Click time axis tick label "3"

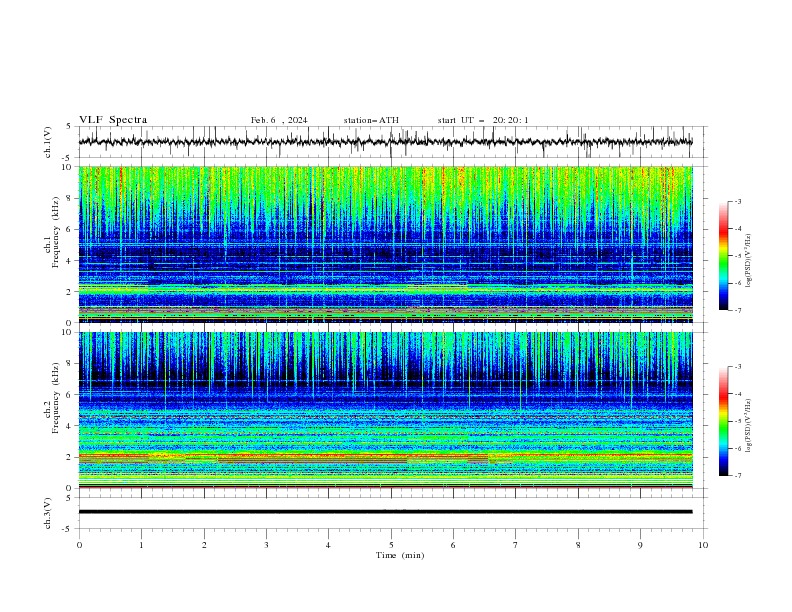coord(266,545)
